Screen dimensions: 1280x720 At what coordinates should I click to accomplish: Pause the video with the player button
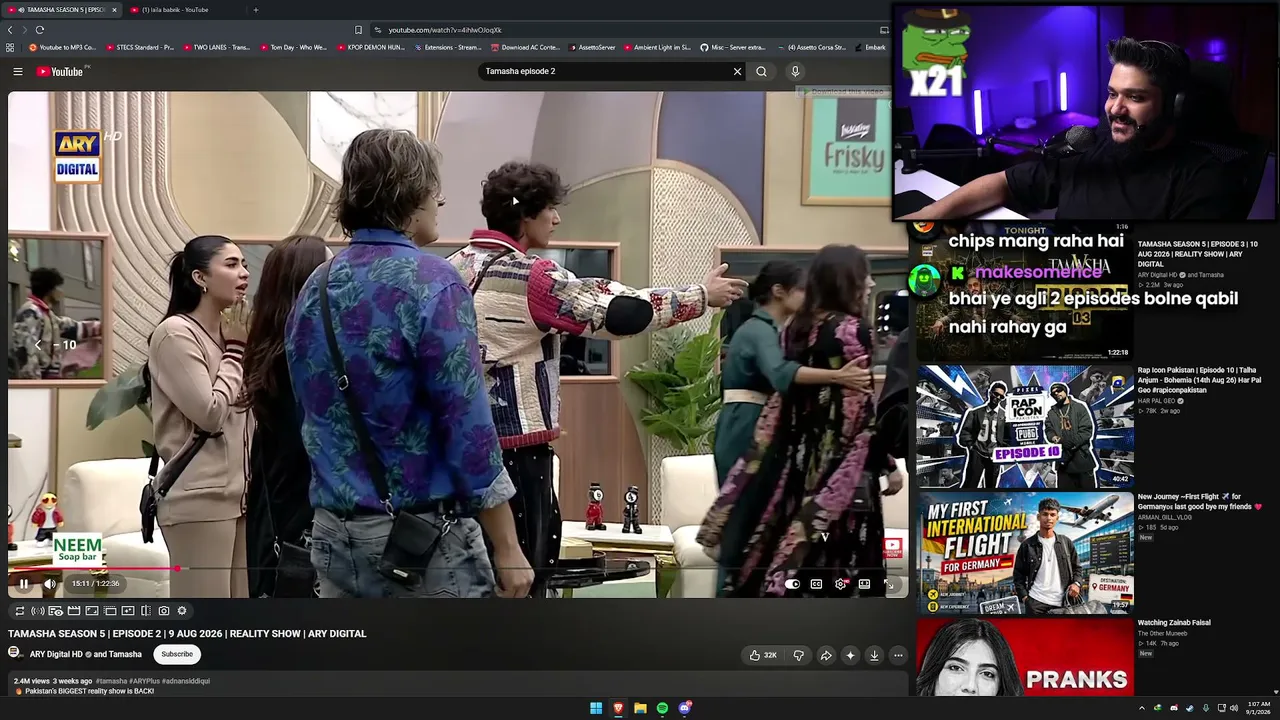tap(24, 584)
